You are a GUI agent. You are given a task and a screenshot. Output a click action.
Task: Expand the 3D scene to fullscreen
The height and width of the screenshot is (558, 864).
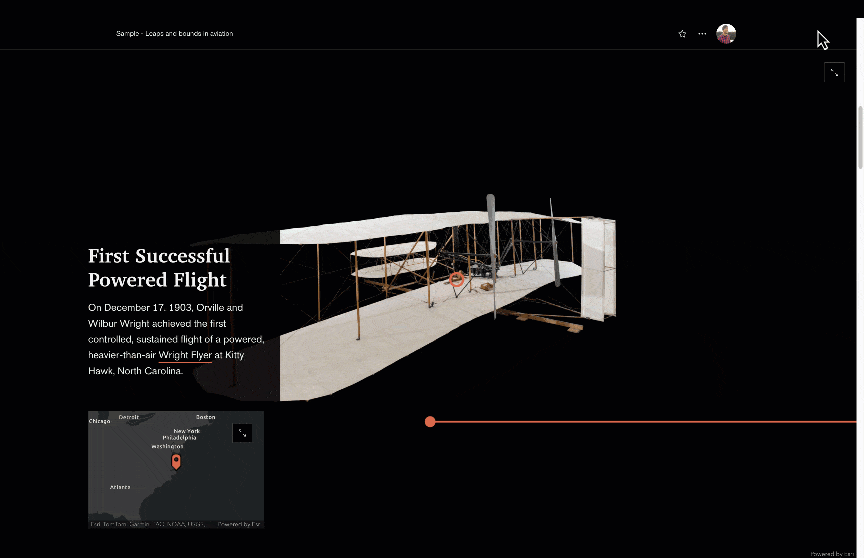pyautogui.click(x=834, y=73)
